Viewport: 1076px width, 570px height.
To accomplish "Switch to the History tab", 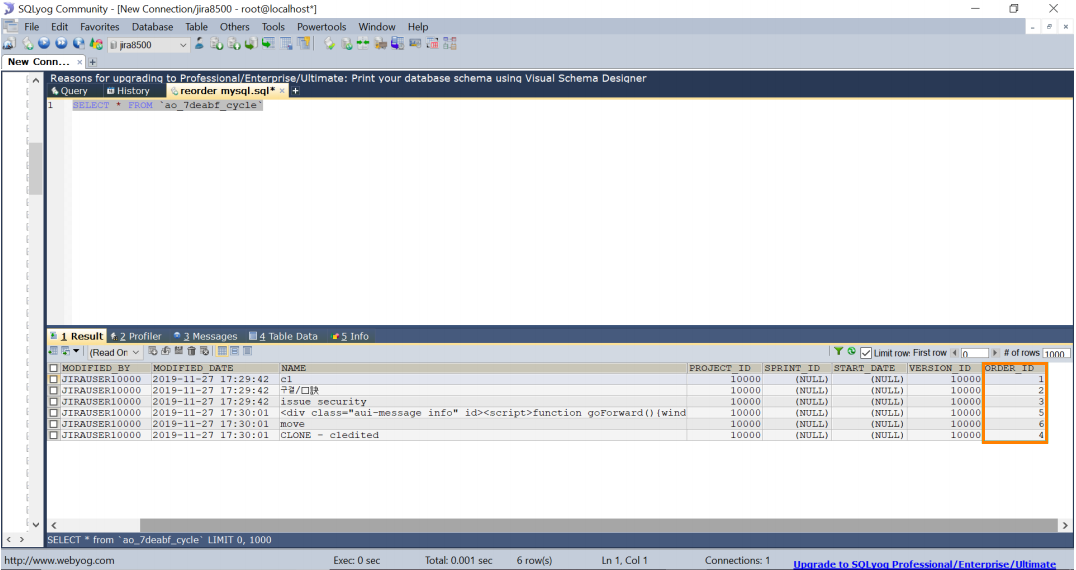I will [x=128, y=91].
